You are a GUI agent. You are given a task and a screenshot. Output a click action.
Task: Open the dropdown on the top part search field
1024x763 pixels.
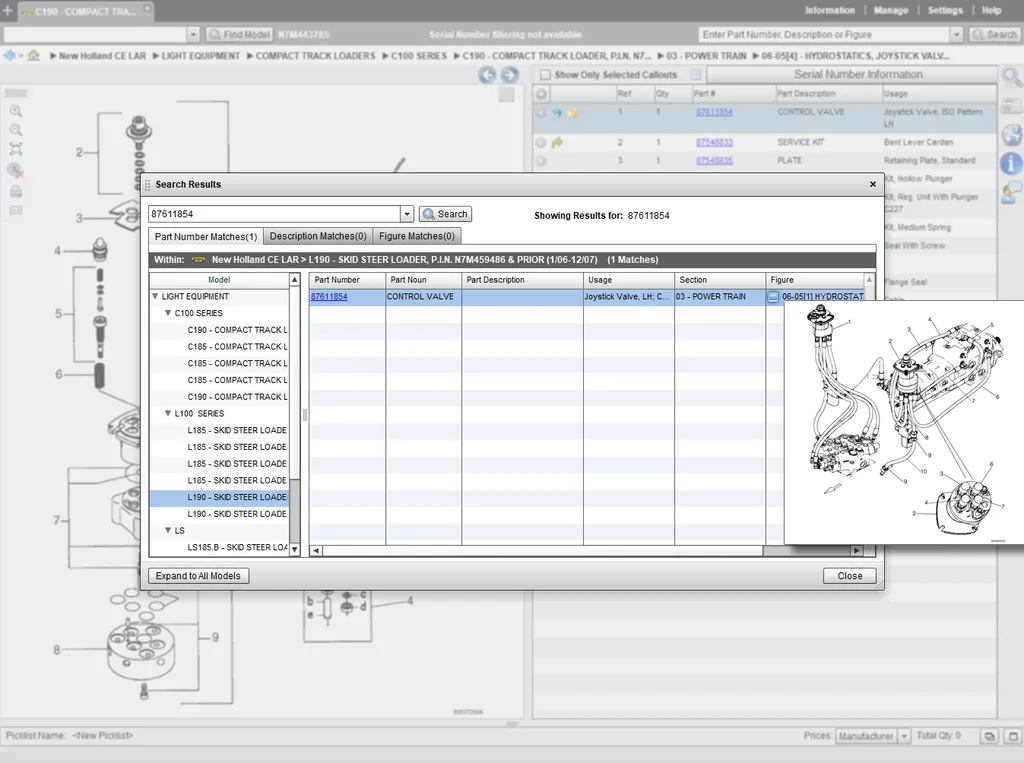(957, 35)
